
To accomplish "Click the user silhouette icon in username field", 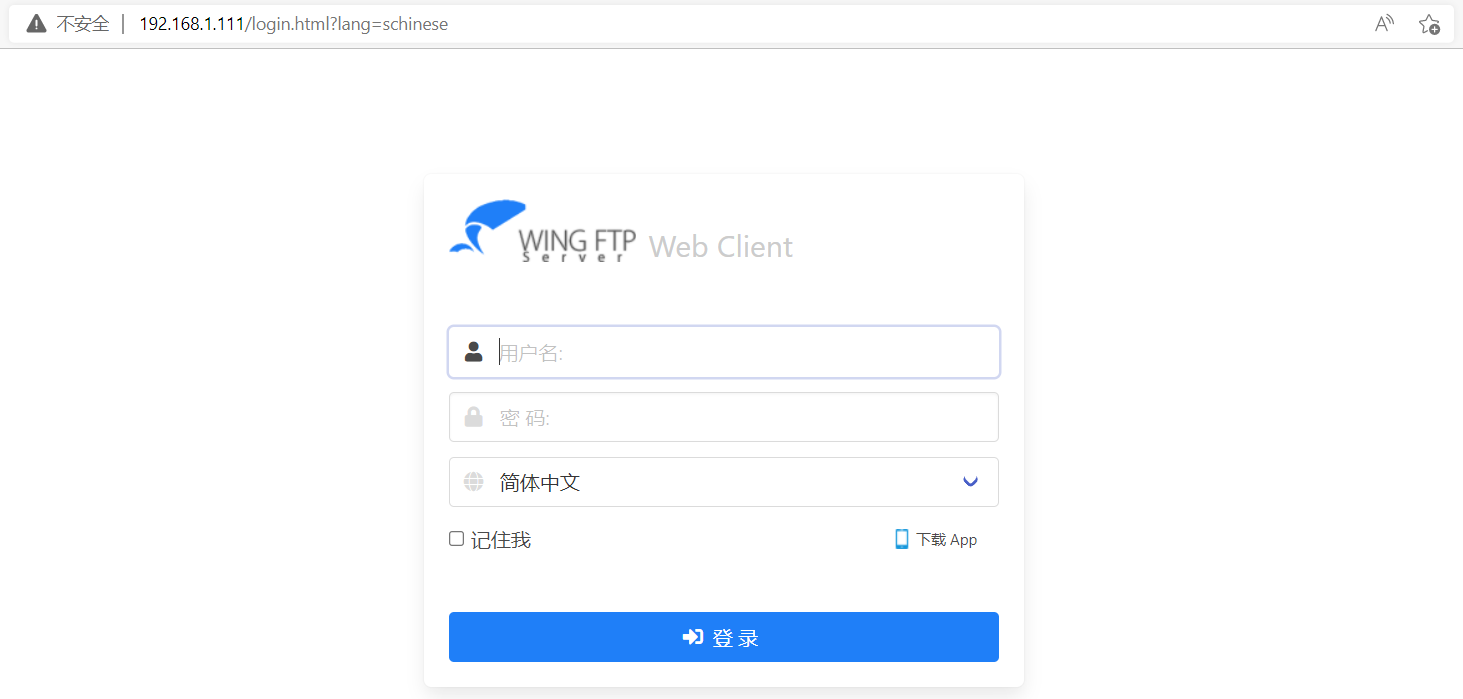I will [474, 352].
